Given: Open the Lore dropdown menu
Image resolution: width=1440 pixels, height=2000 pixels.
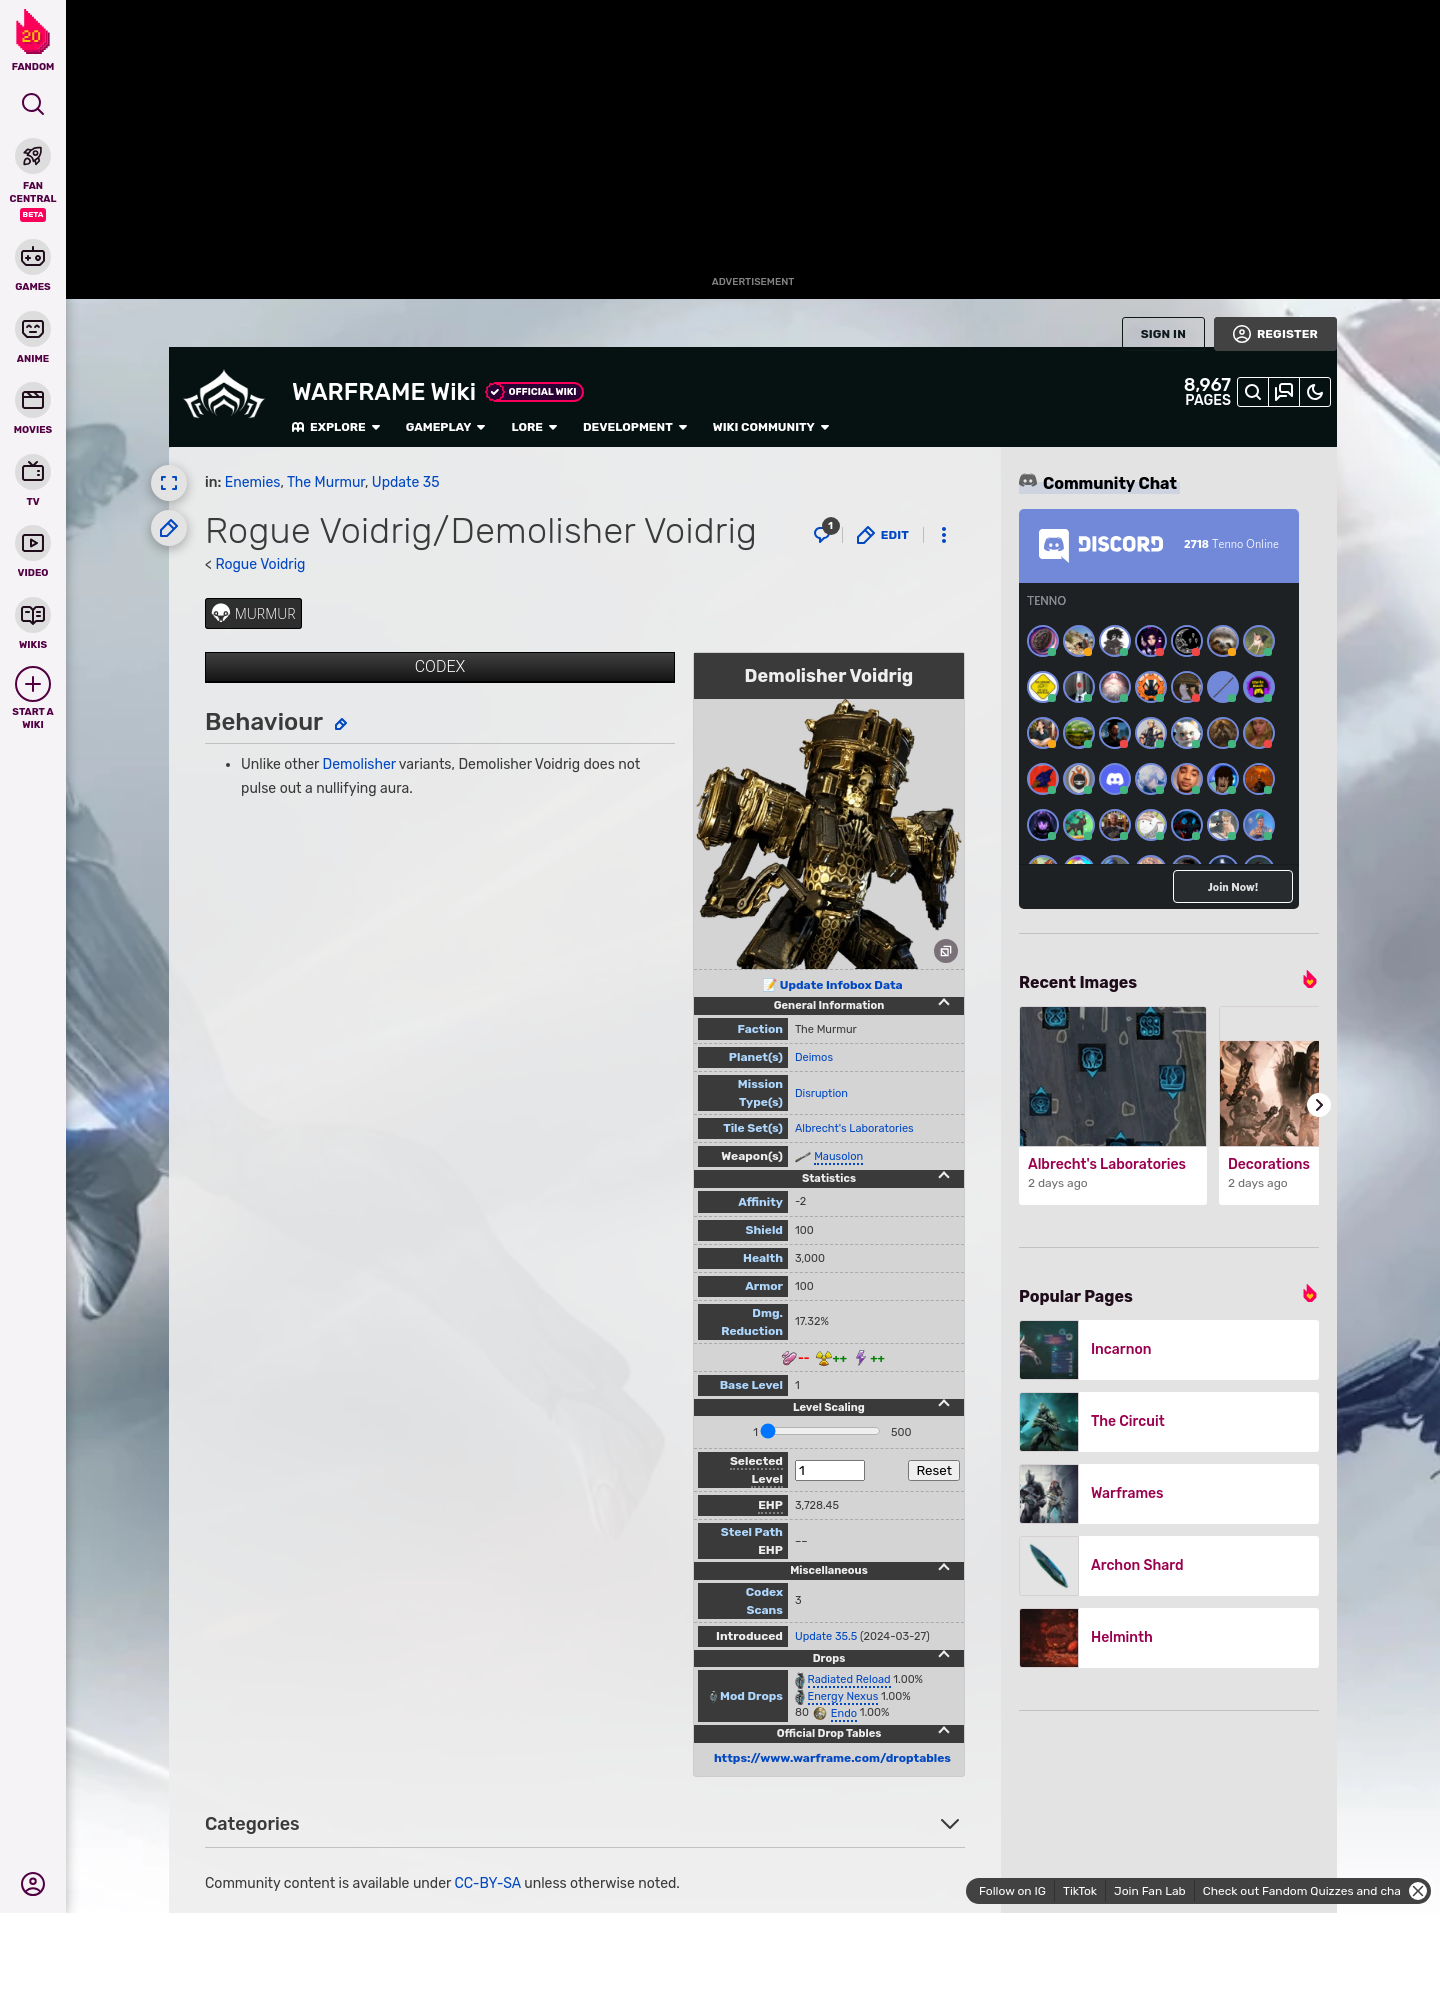Looking at the screenshot, I should [534, 427].
